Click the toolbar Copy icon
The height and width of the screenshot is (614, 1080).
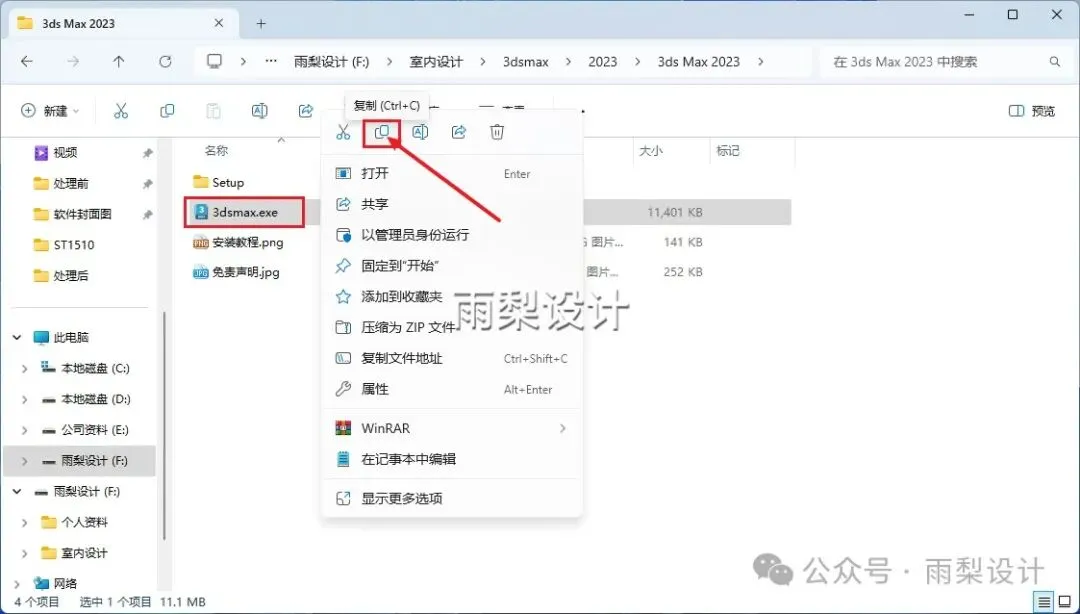pyautogui.click(x=167, y=111)
